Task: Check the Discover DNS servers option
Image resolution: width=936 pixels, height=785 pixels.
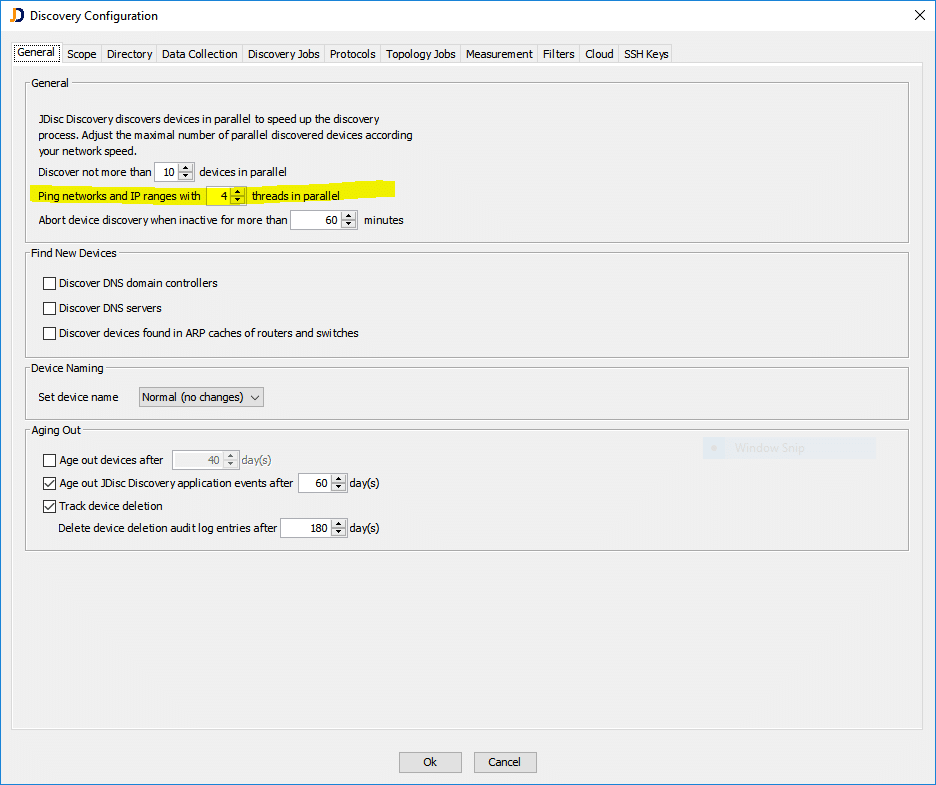Action: pyautogui.click(x=50, y=309)
